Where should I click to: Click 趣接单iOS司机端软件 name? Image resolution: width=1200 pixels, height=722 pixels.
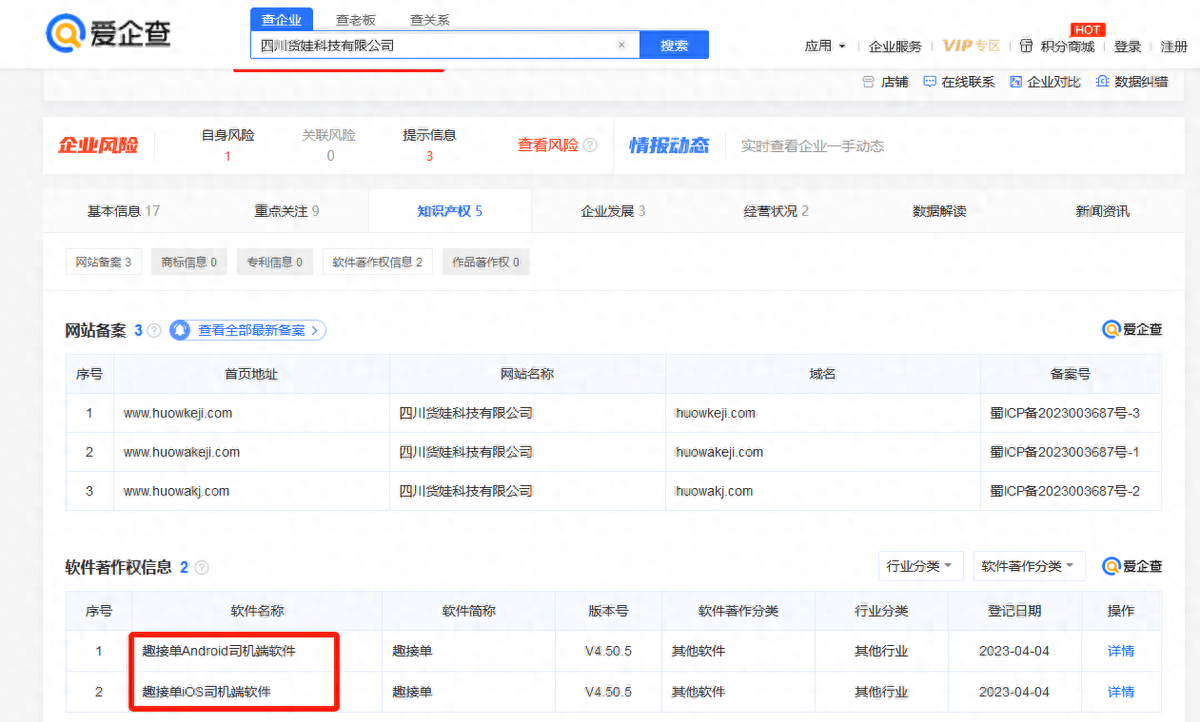(206, 692)
